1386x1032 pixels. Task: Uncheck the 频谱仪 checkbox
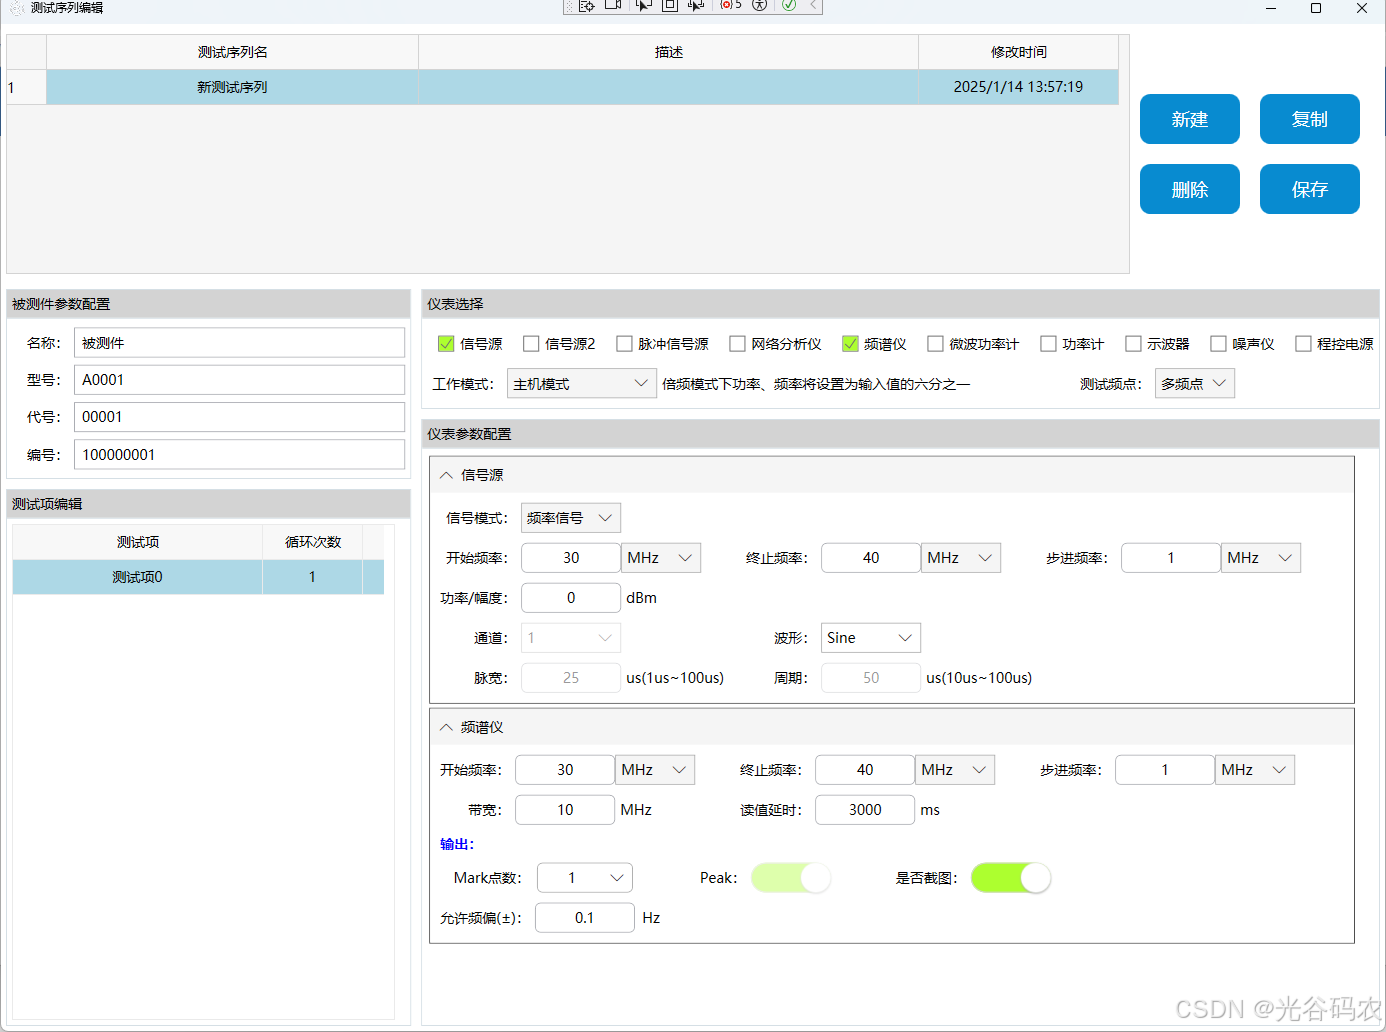click(850, 344)
